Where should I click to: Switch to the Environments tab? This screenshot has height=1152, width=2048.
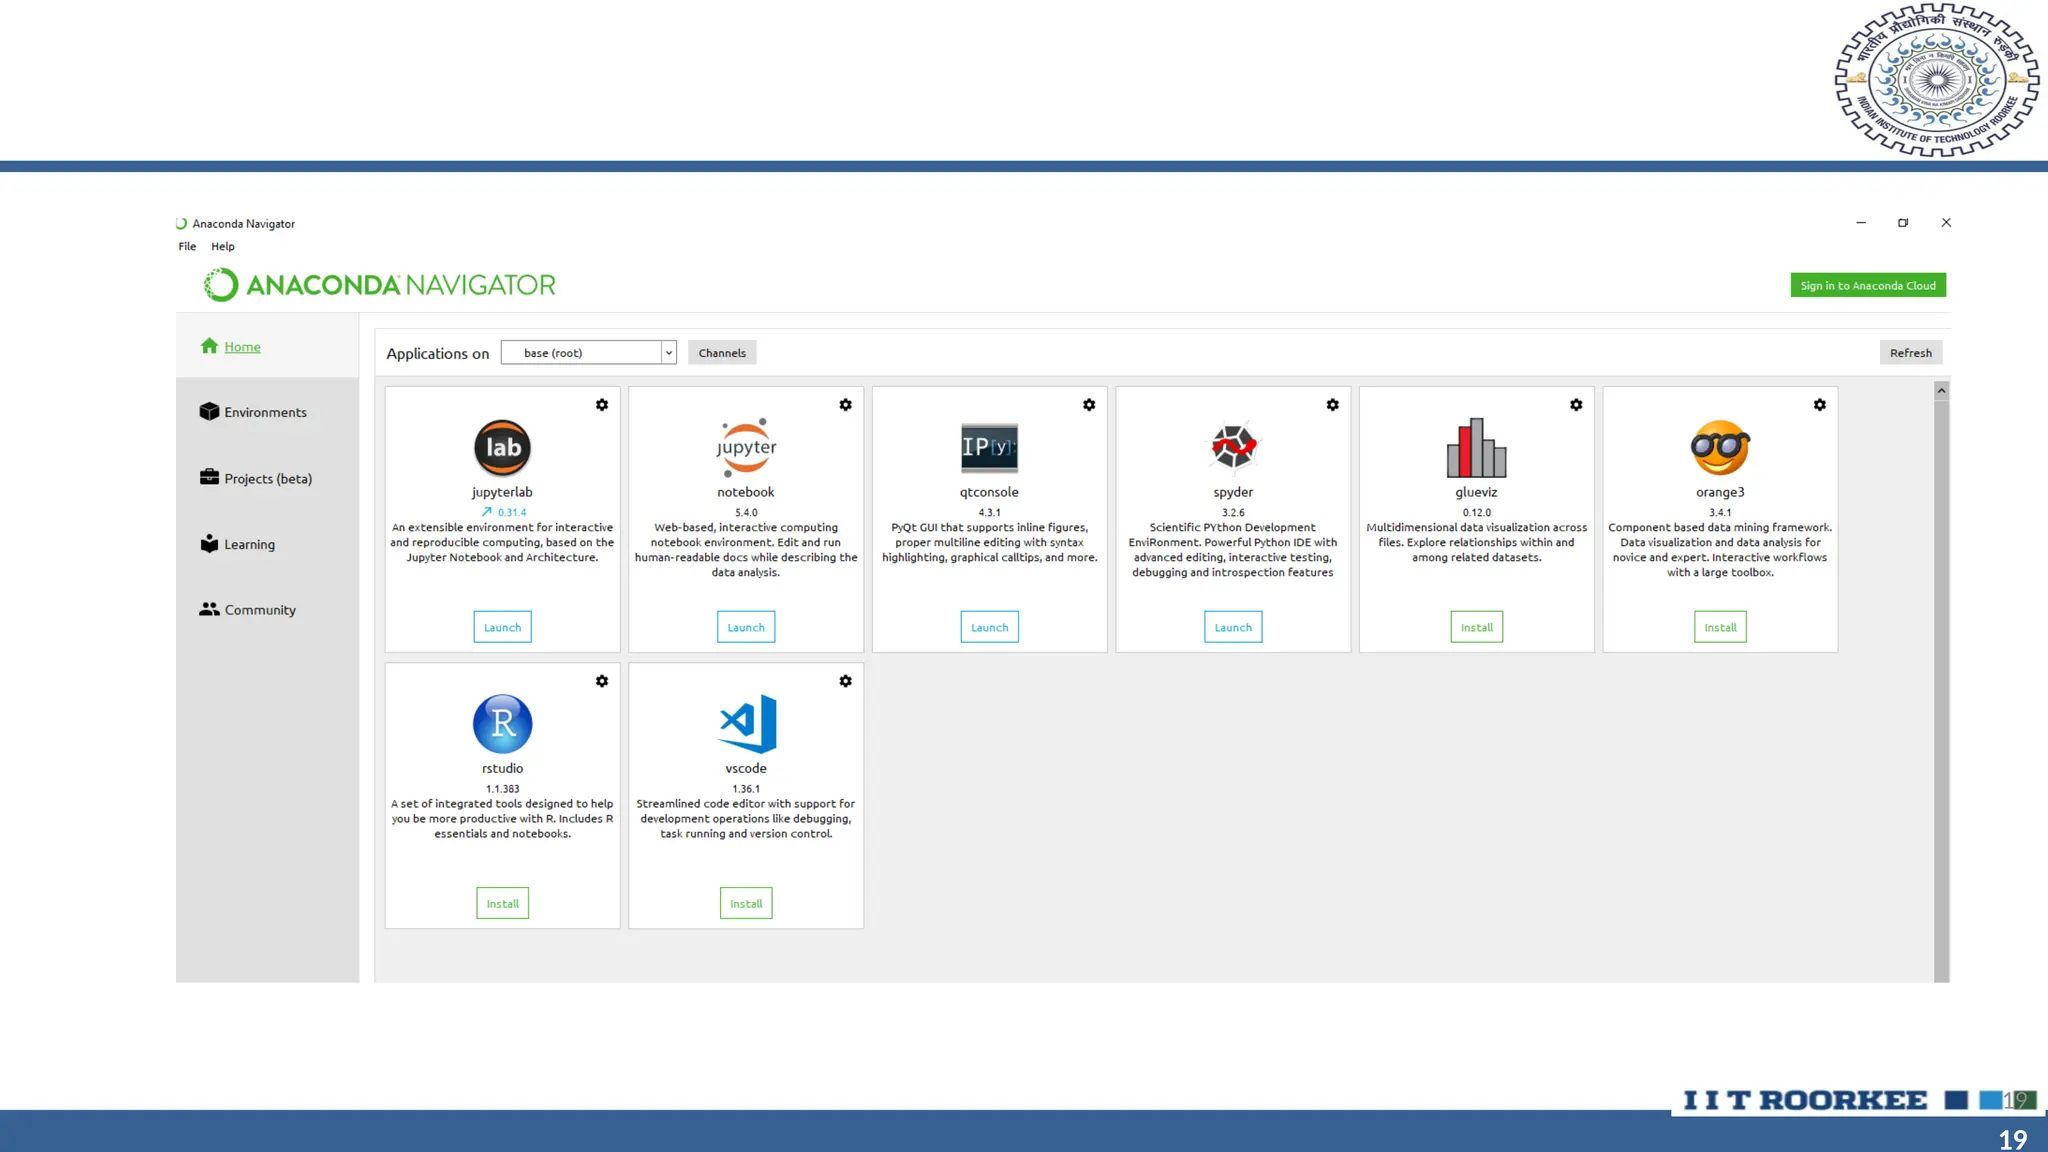(x=265, y=412)
